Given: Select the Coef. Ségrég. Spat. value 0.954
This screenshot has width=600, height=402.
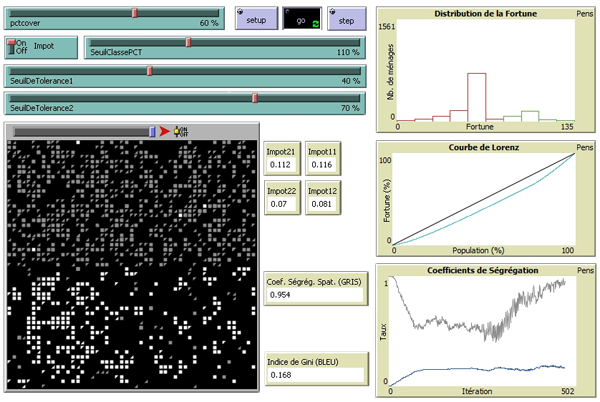Looking at the screenshot, I should tap(315, 295).
